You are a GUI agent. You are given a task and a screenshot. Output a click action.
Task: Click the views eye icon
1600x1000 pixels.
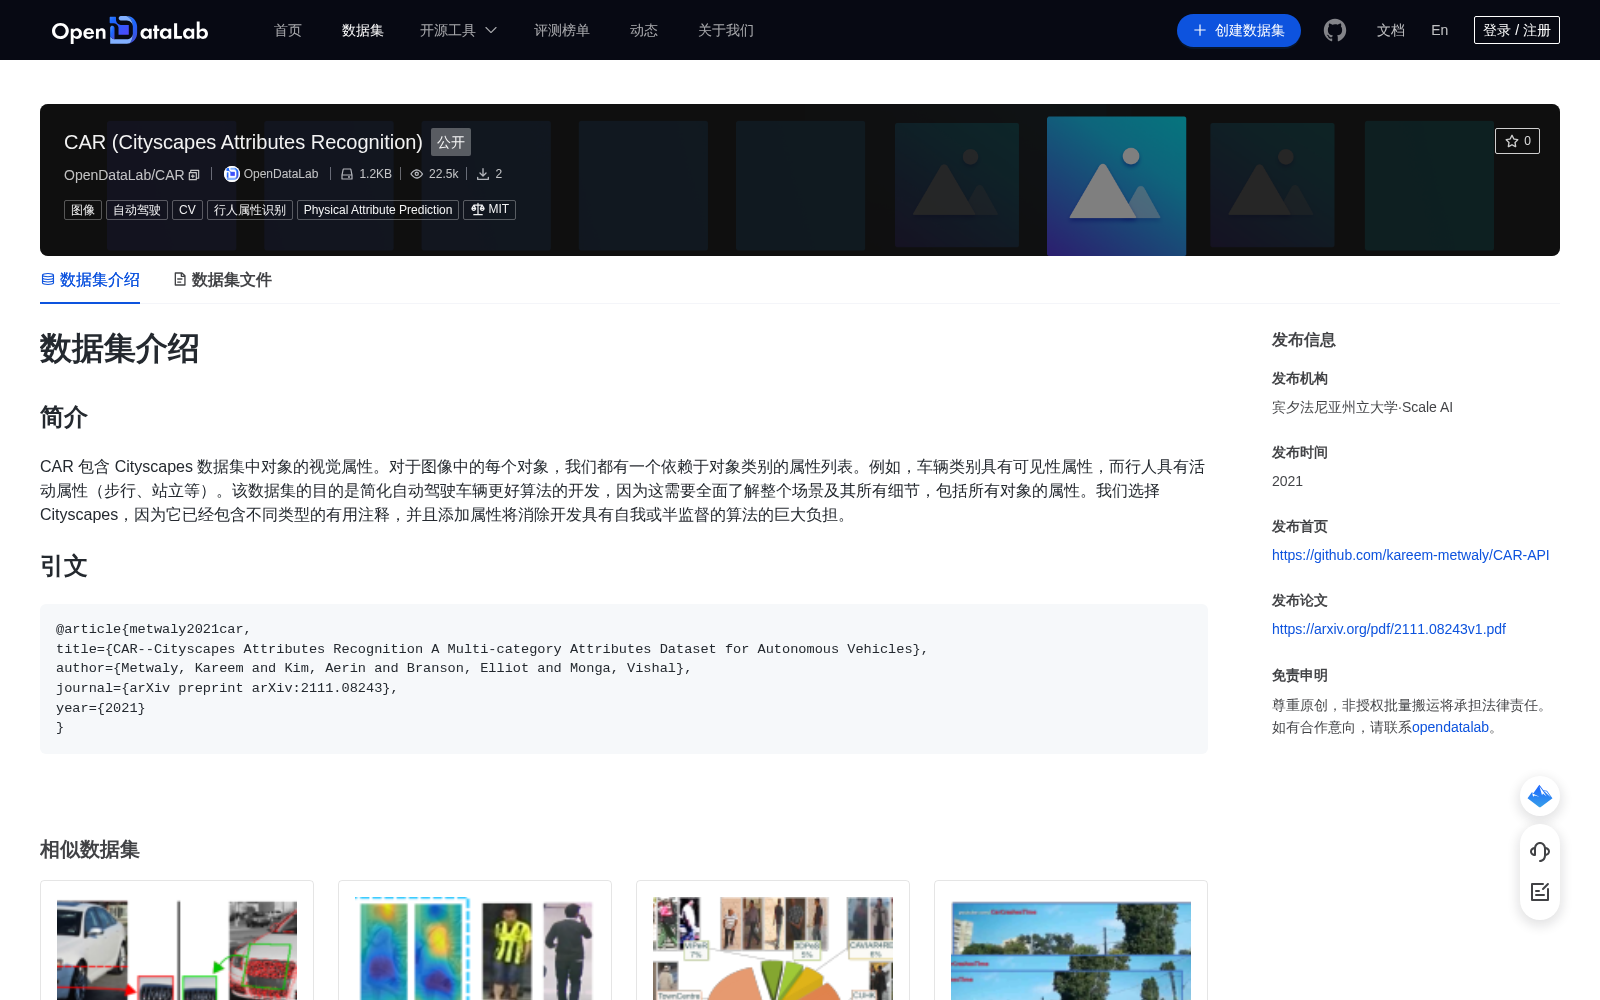click(x=417, y=174)
